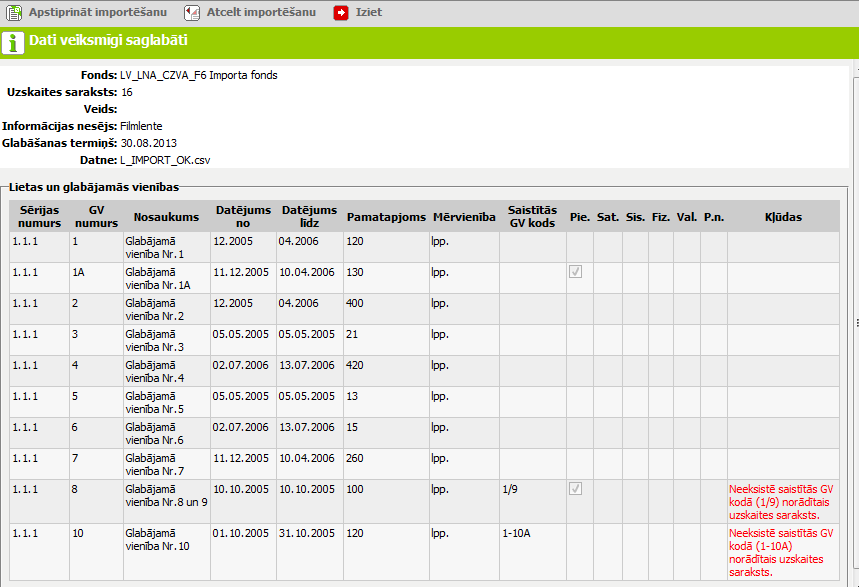
Task: Click the vertical scrollbar on the right
Action: click(x=854, y=320)
